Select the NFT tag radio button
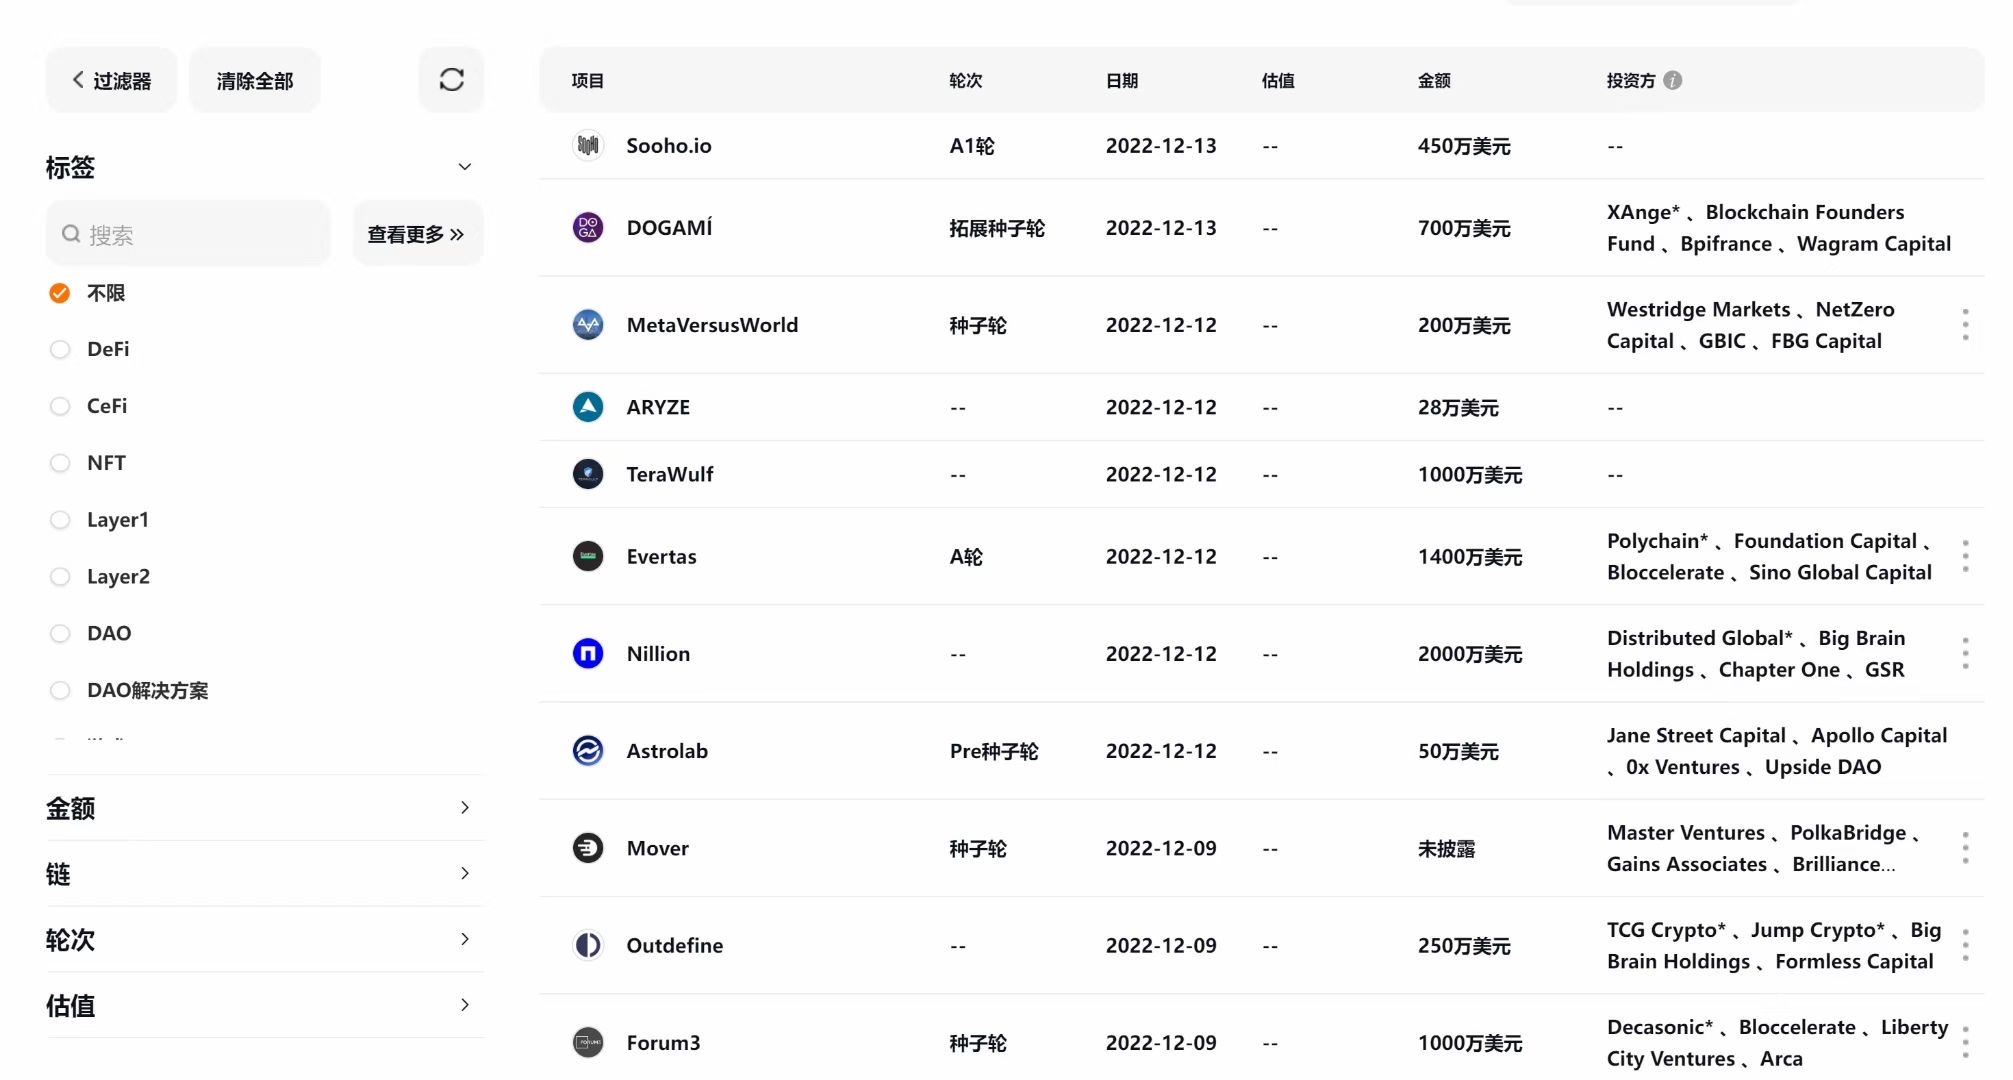The height and width of the screenshot is (1080, 2013). (x=60, y=463)
